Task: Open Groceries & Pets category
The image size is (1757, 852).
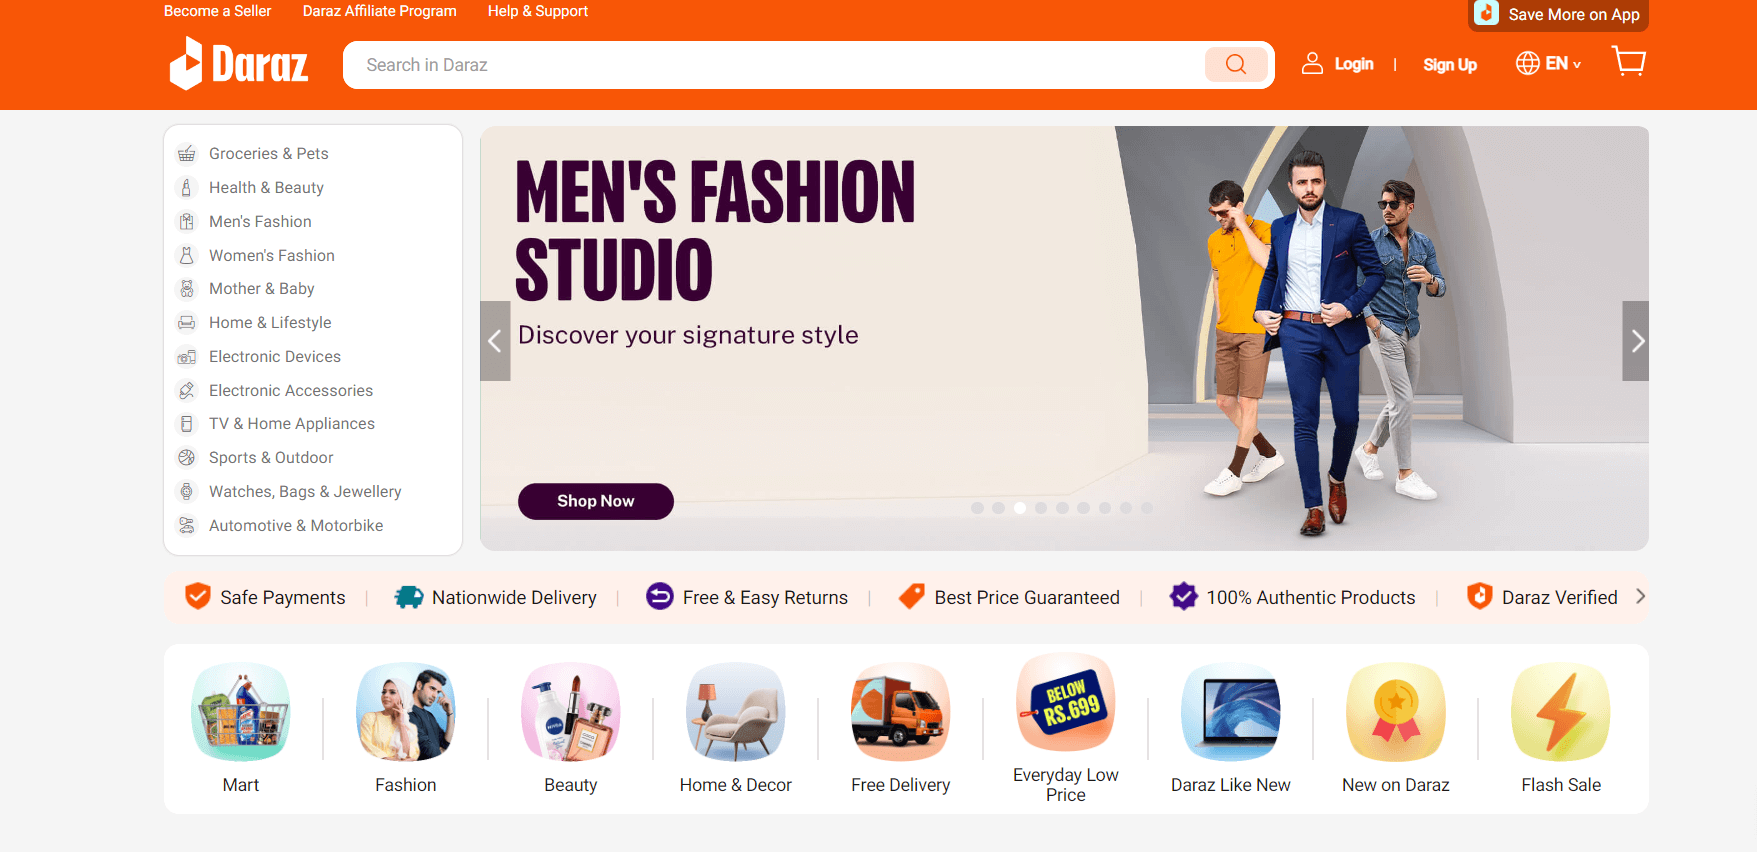Action: [269, 153]
